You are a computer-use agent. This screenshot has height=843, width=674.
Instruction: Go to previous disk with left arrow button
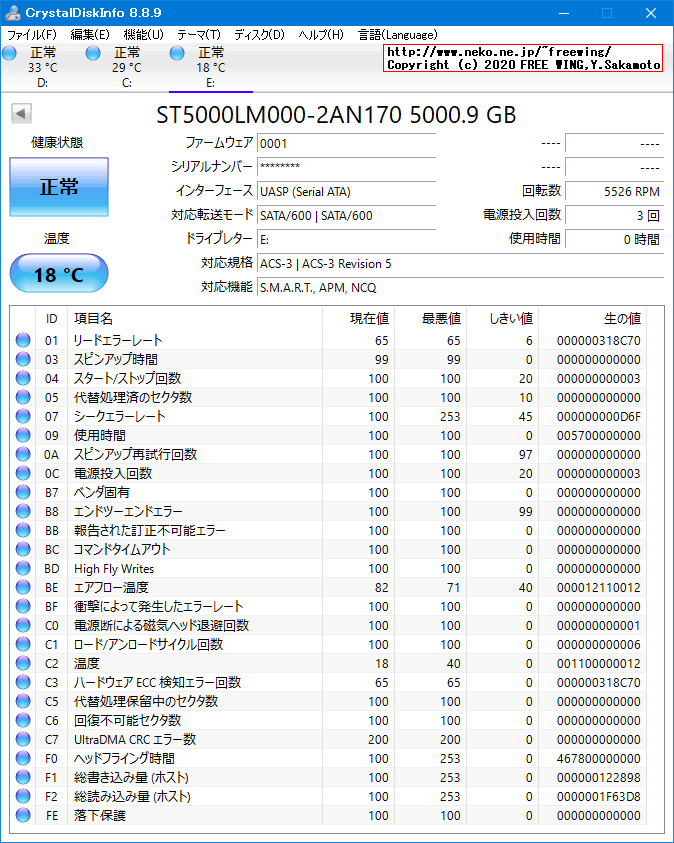(21, 113)
